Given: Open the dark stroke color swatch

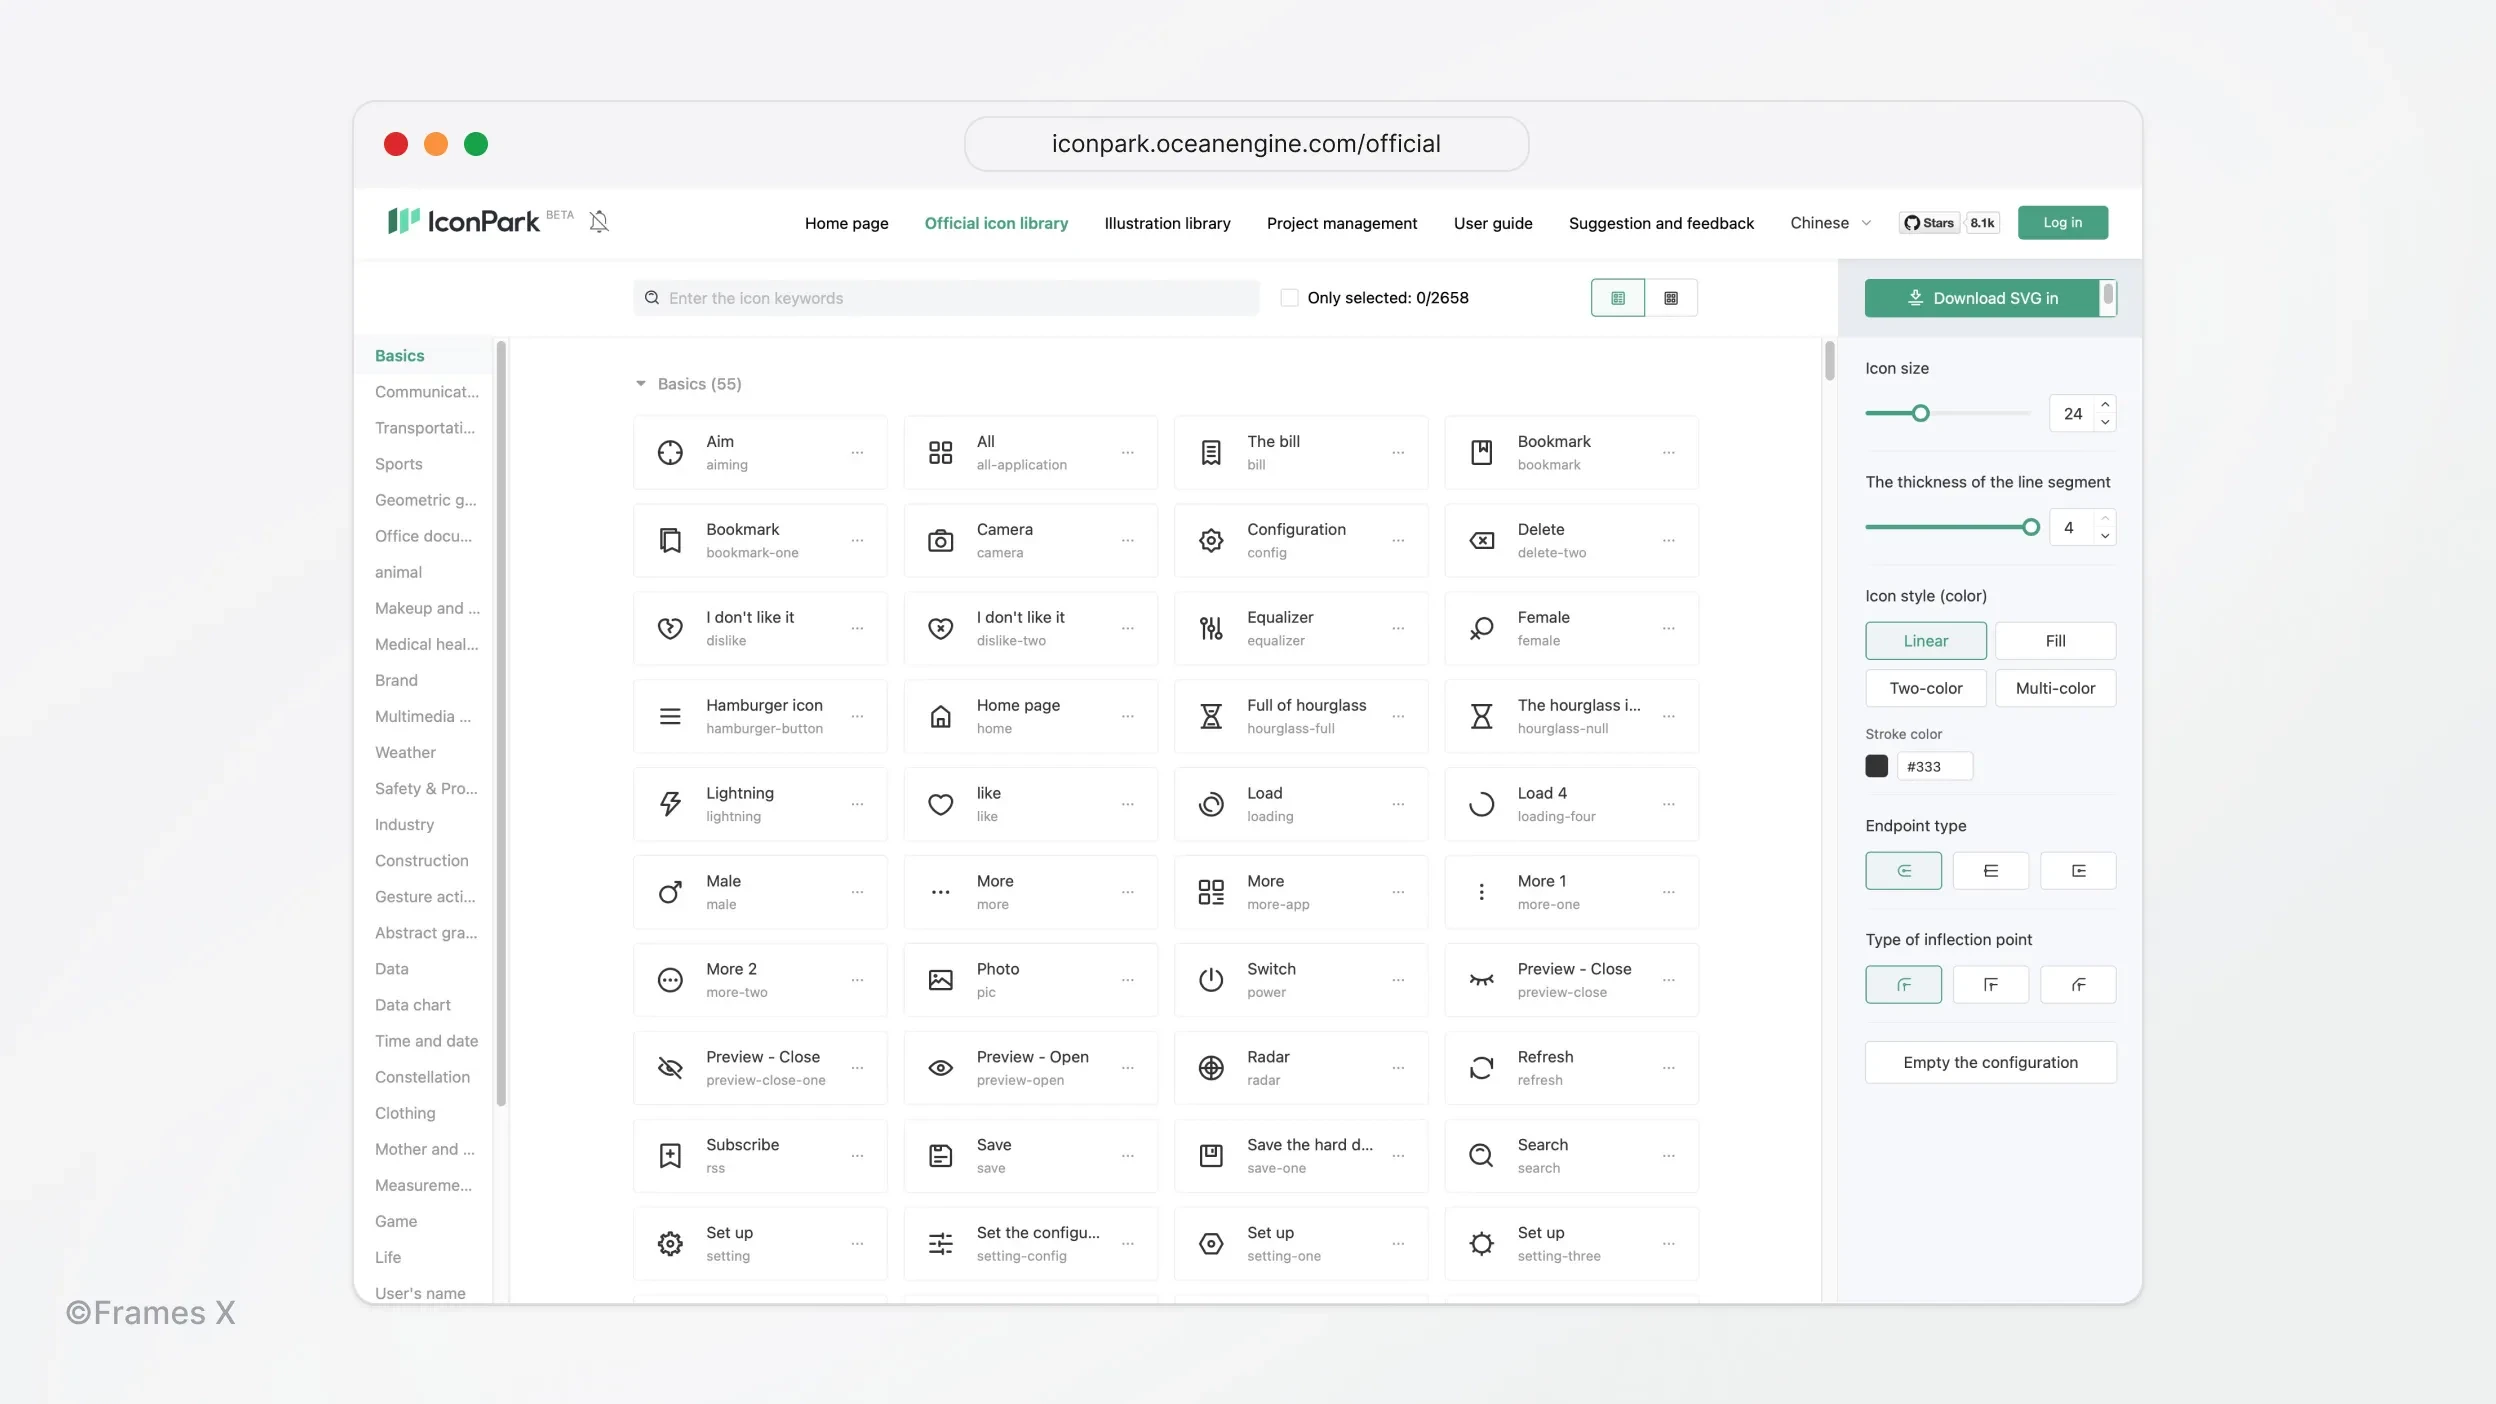Looking at the screenshot, I should (x=1877, y=766).
